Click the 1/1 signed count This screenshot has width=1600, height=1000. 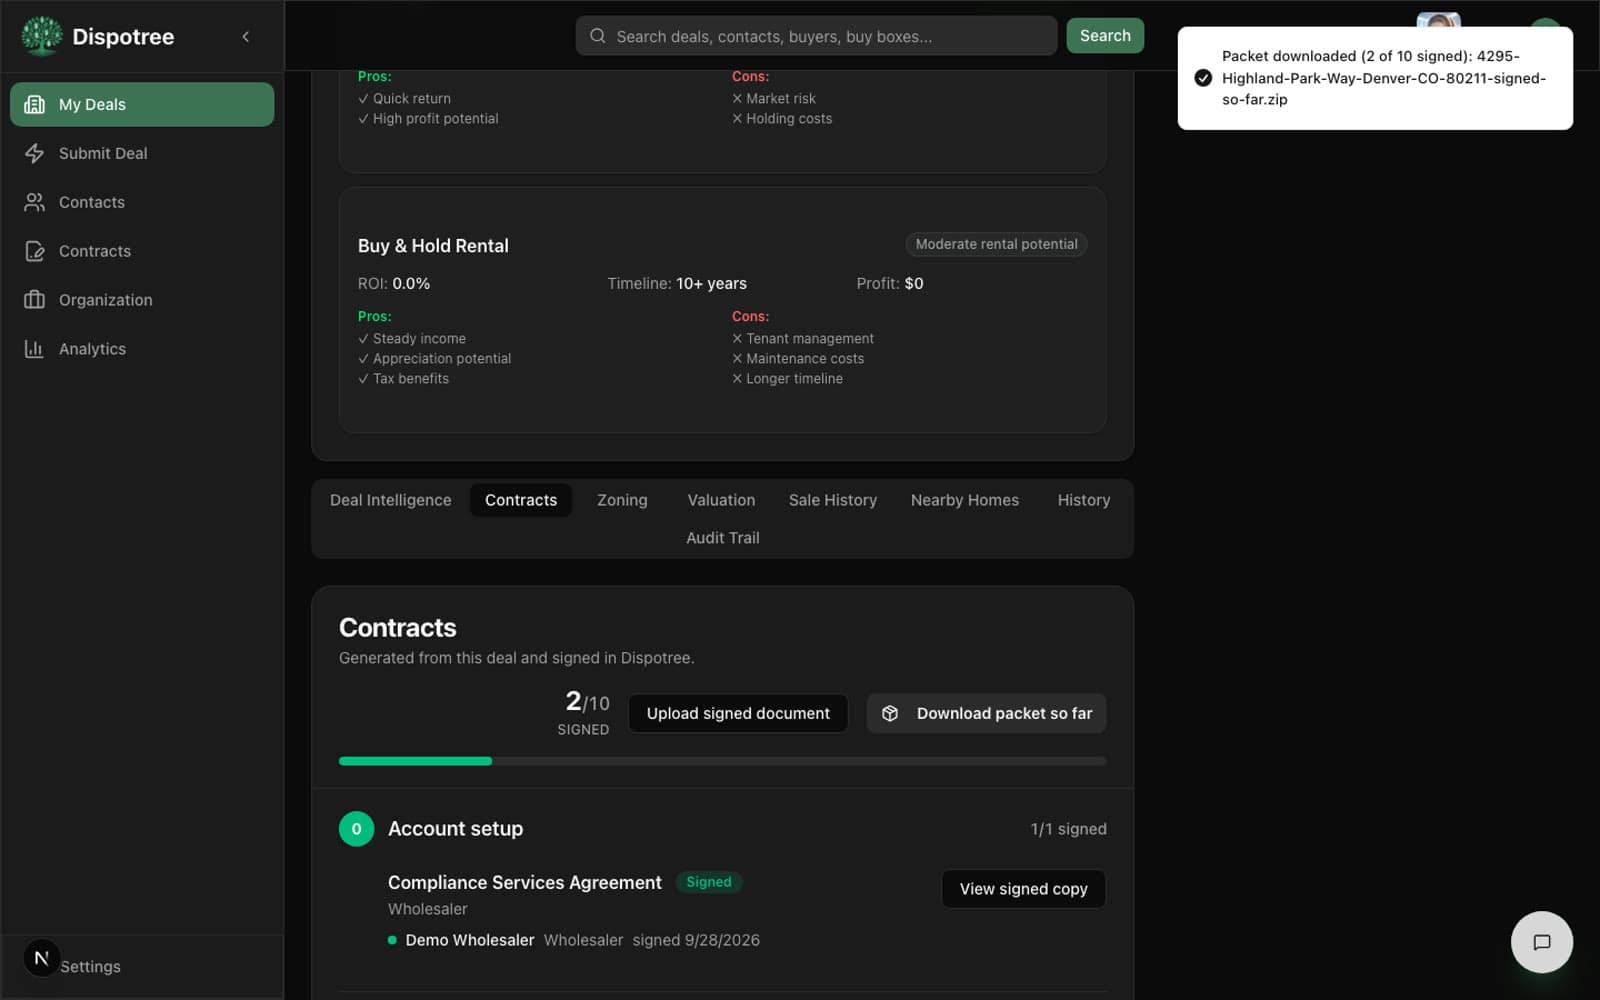(1068, 829)
